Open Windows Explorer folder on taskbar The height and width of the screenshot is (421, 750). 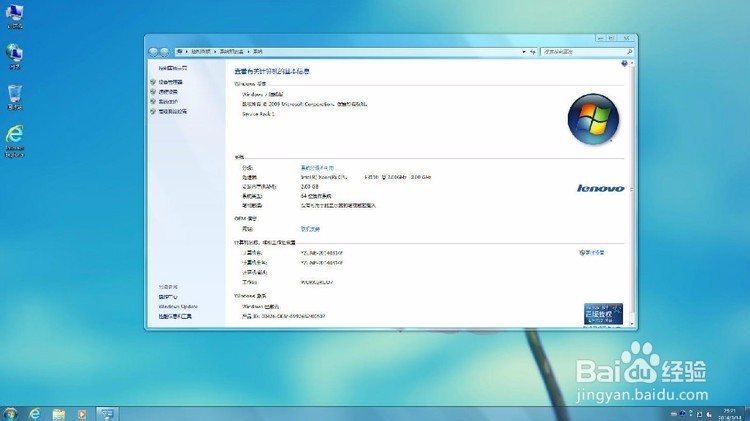(x=58, y=414)
